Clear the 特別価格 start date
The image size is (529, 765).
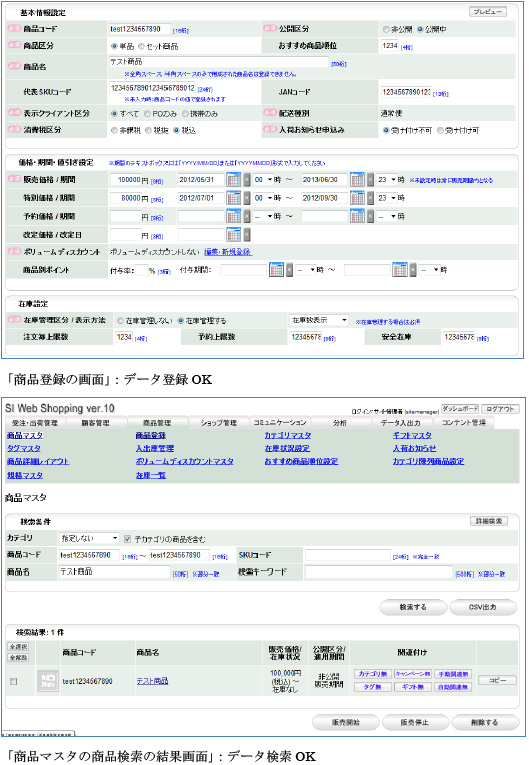[247, 198]
